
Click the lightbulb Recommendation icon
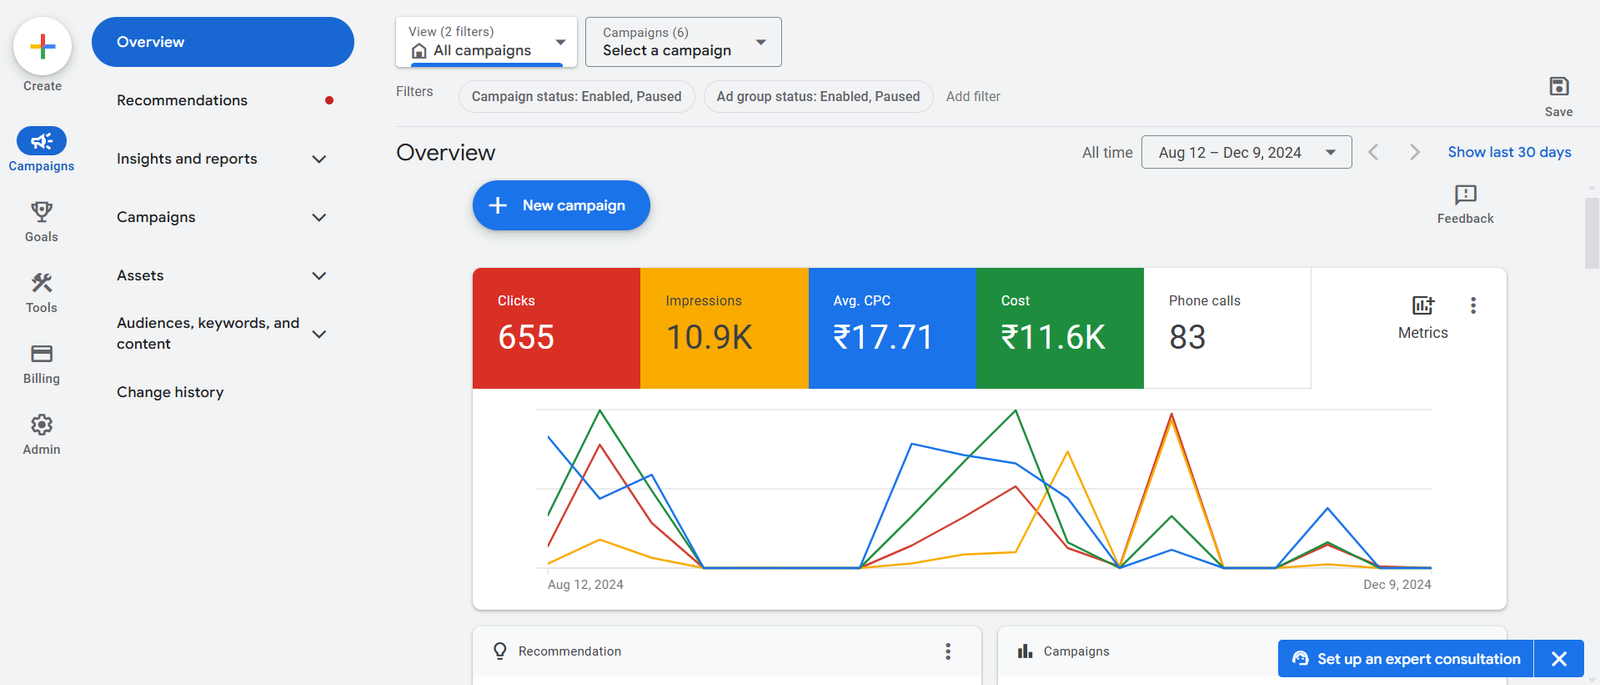tap(500, 651)
